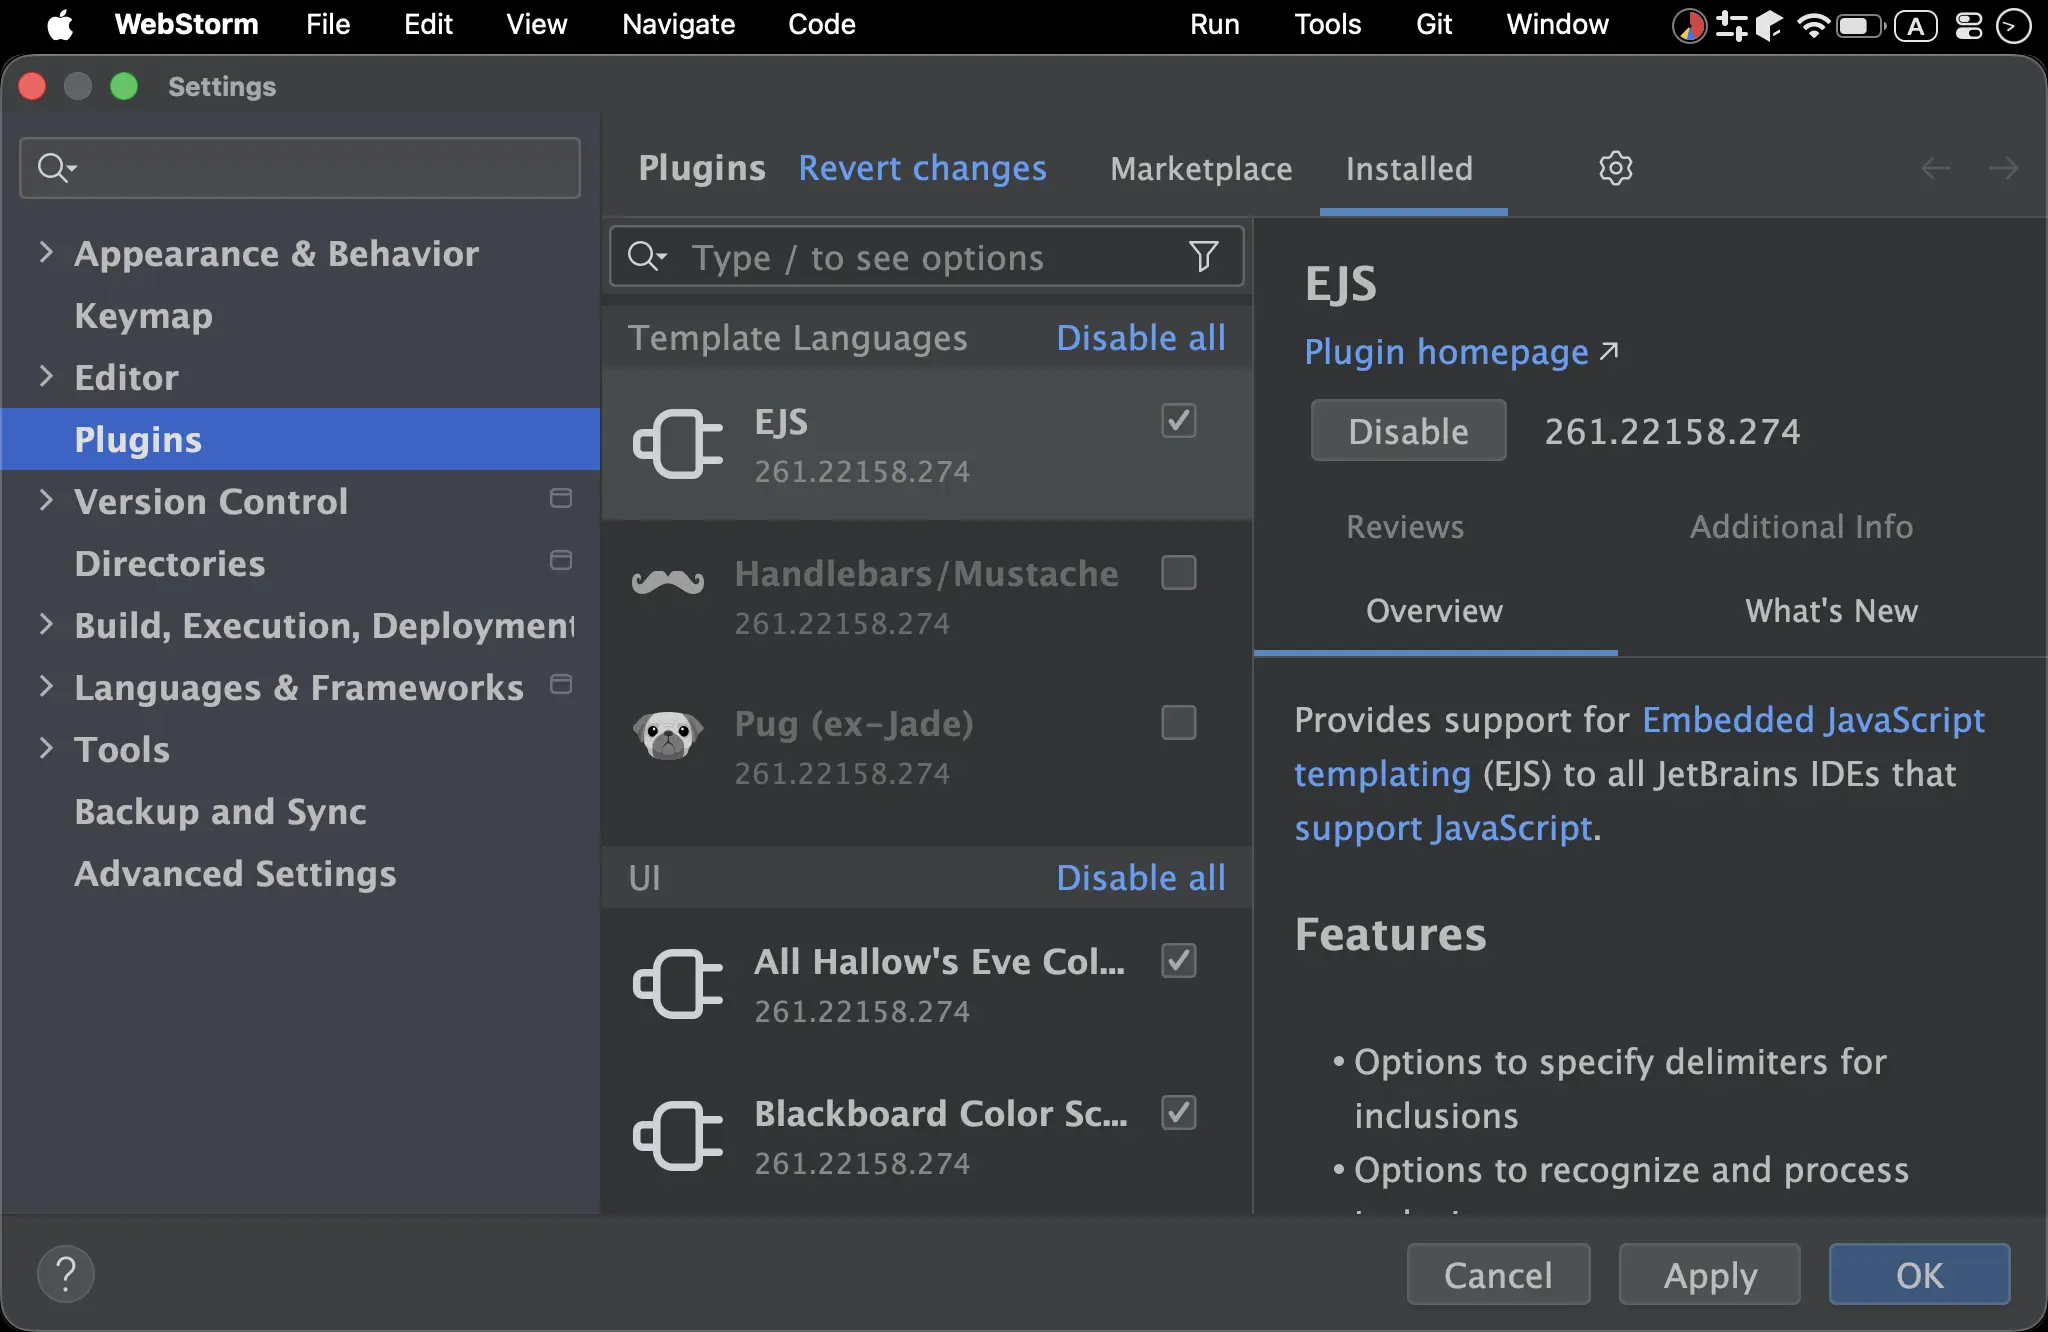Image resolution: width=2048 pixels, height=1332 pixels.
Task: Open the What's New tab
Action: [x=1832, y=610]
